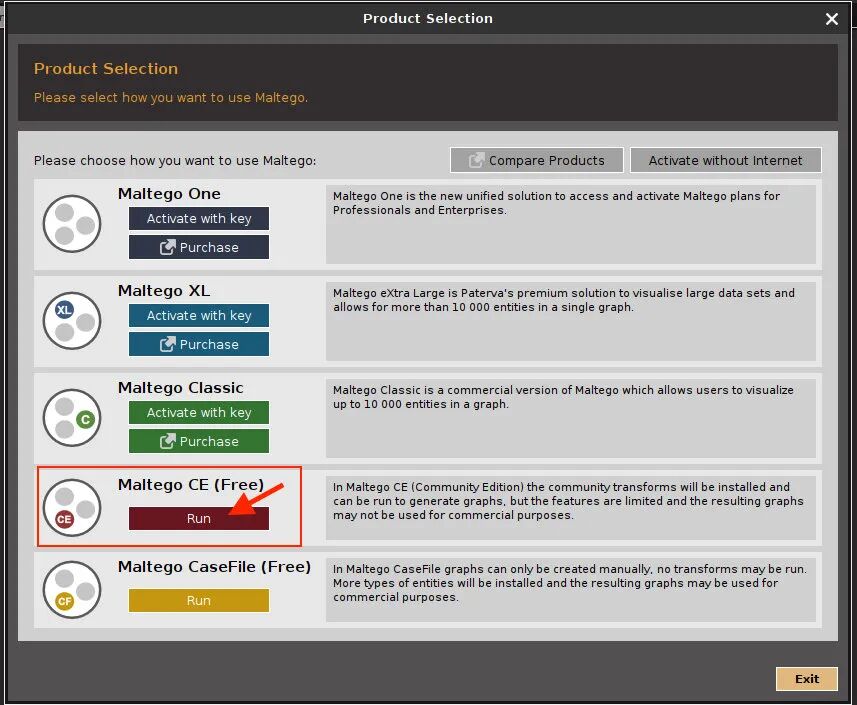Select the Maltego eXtra Large description box

coord(571,321)
